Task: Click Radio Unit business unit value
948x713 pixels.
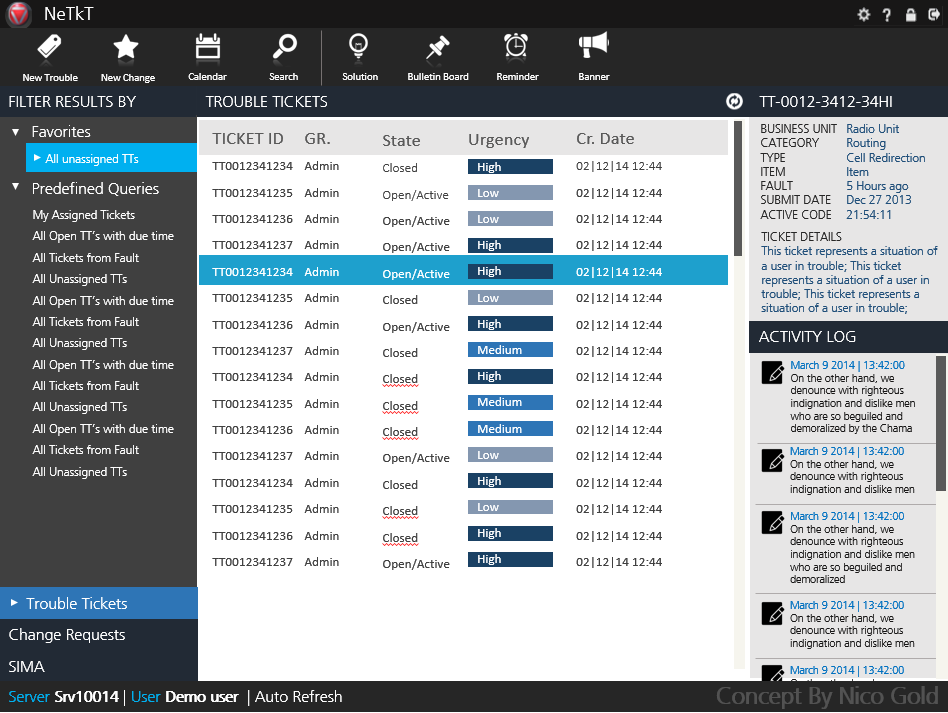Action: (x=872, y=129)
